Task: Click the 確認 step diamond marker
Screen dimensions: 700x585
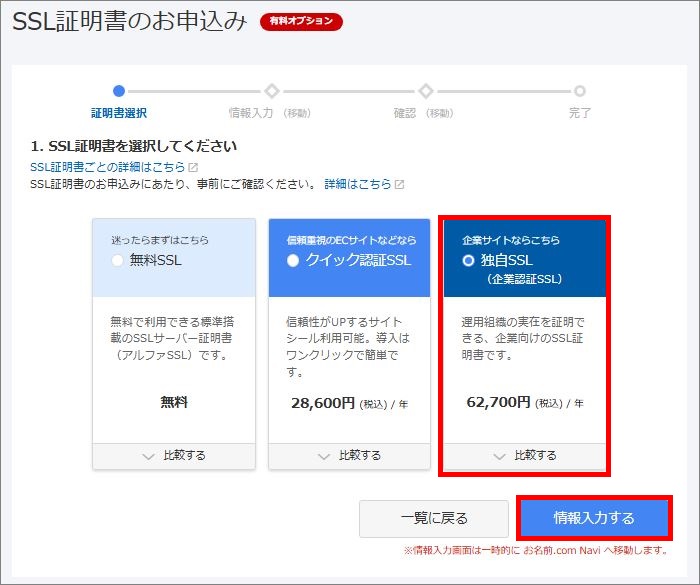Action: (426, 91)
